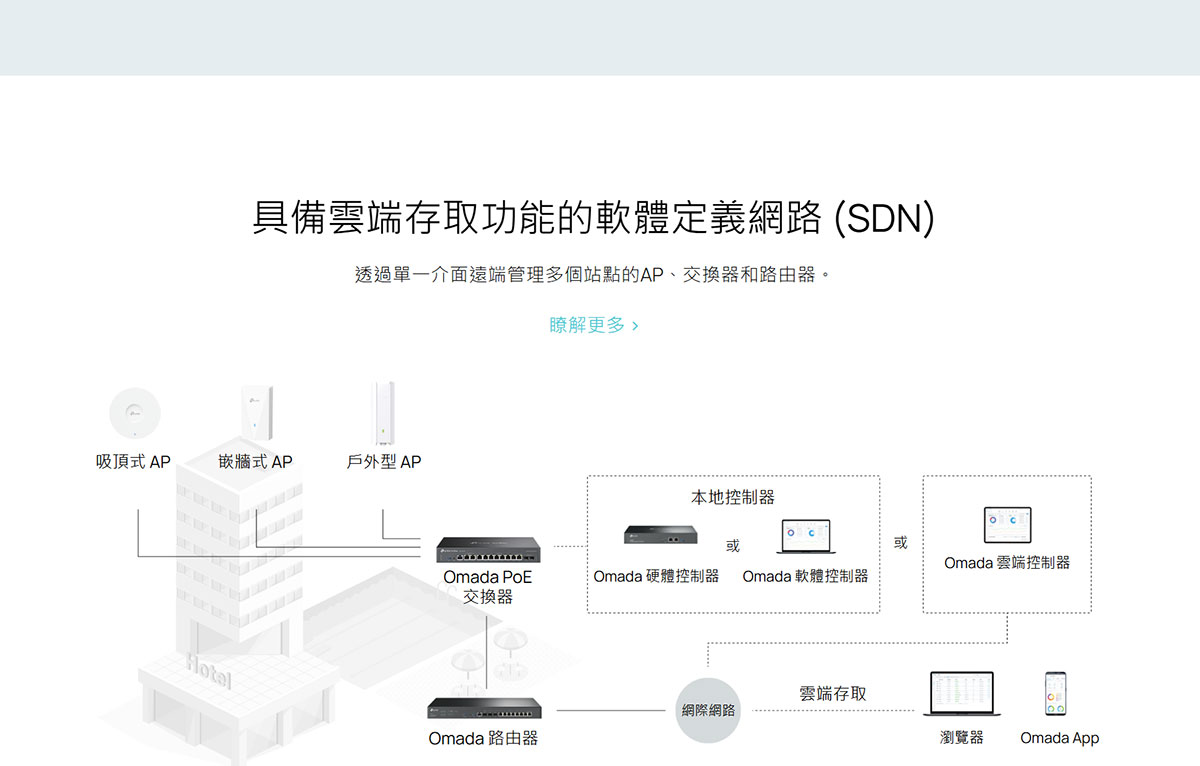Open the 瞭解更多 link
This screenshot has width=1200, height=766.
[x=588, y=325]
